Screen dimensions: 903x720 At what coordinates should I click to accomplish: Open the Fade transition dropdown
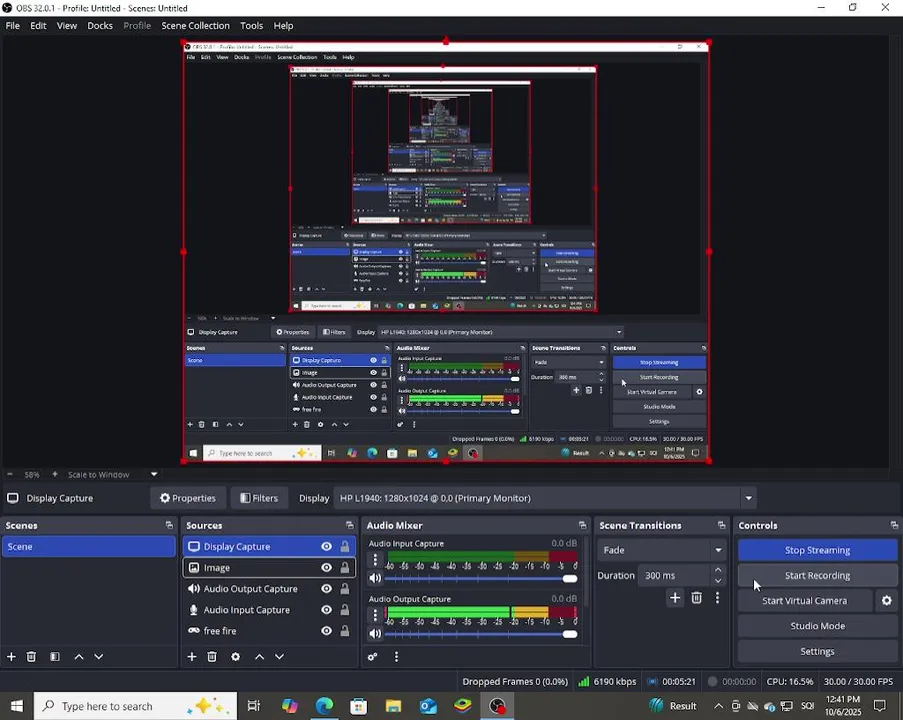click(x=661, y=550)
